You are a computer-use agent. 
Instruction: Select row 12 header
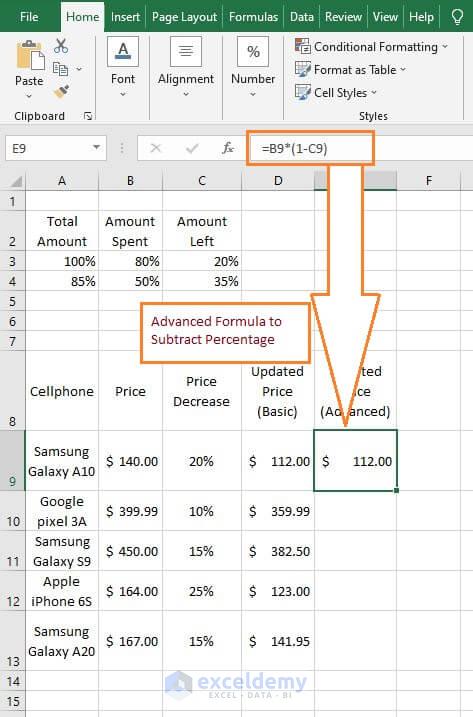13,591
